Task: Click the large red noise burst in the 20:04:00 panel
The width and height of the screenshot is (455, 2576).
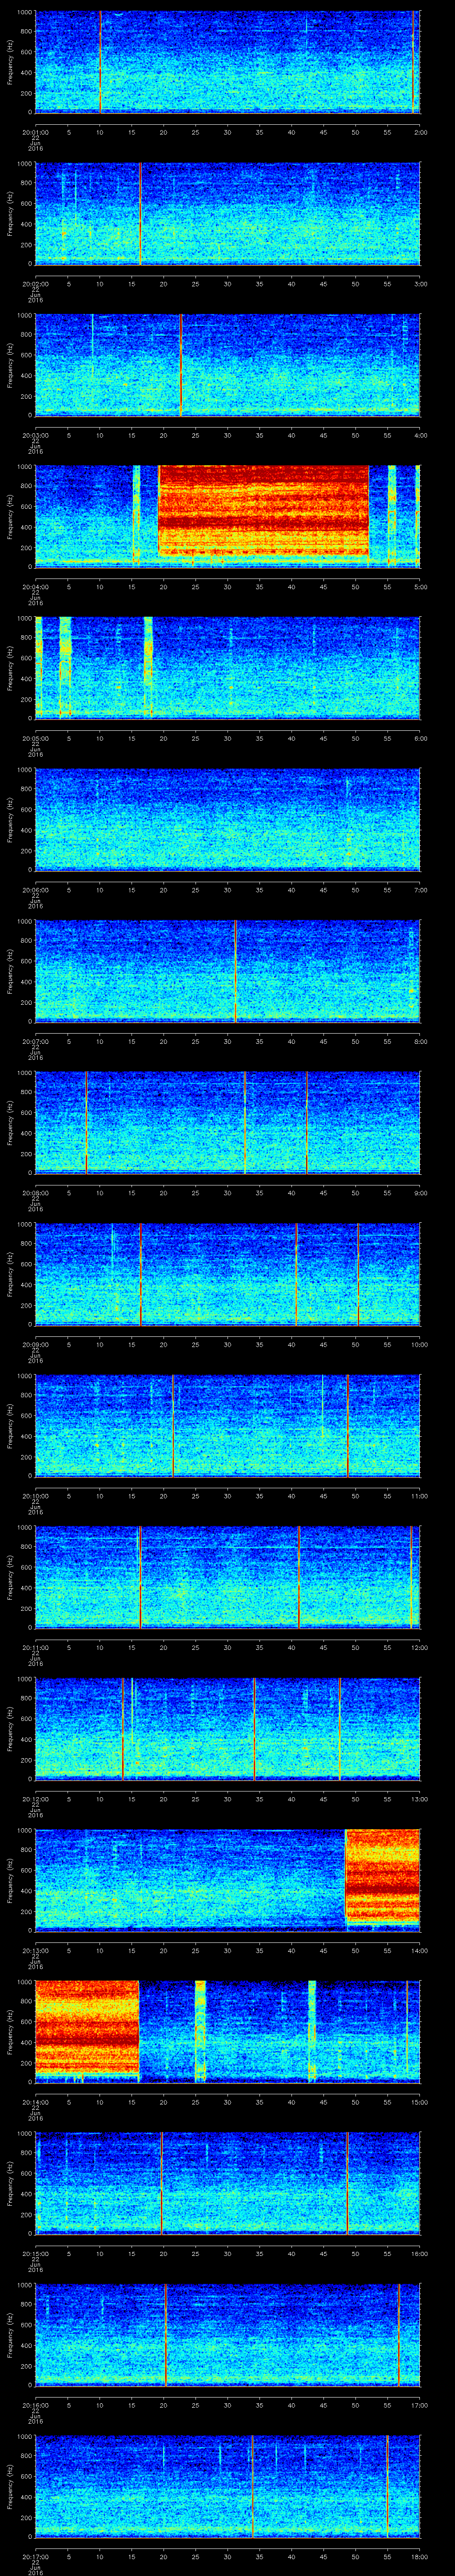Action: point(264,510)
